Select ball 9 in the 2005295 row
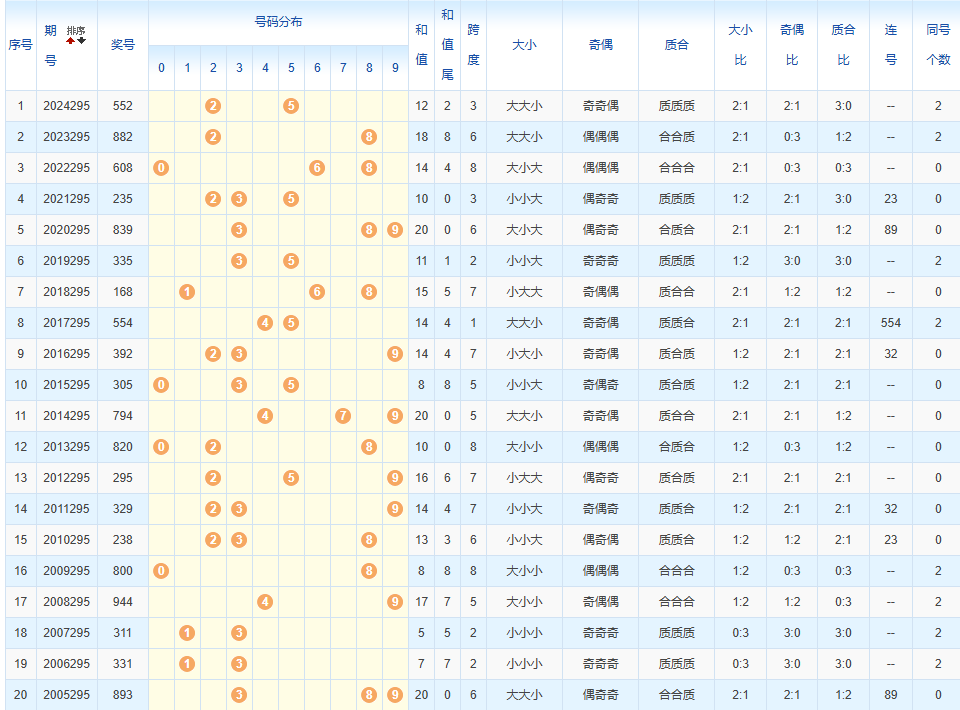Viewport: 960px width, 710px height. (395, 695)
